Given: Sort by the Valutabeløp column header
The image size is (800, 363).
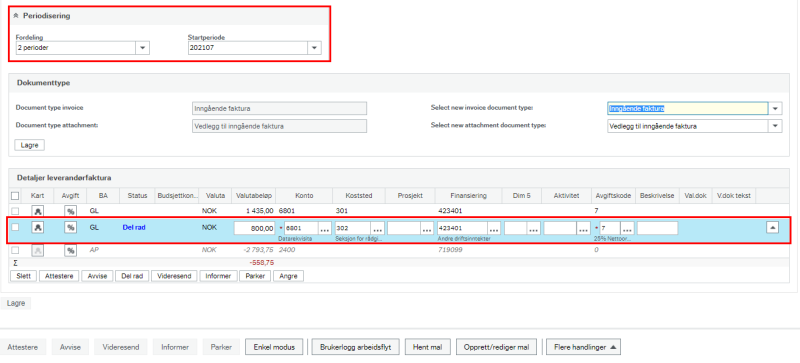Looking at the screenshot, I should [x=254, y=196].
